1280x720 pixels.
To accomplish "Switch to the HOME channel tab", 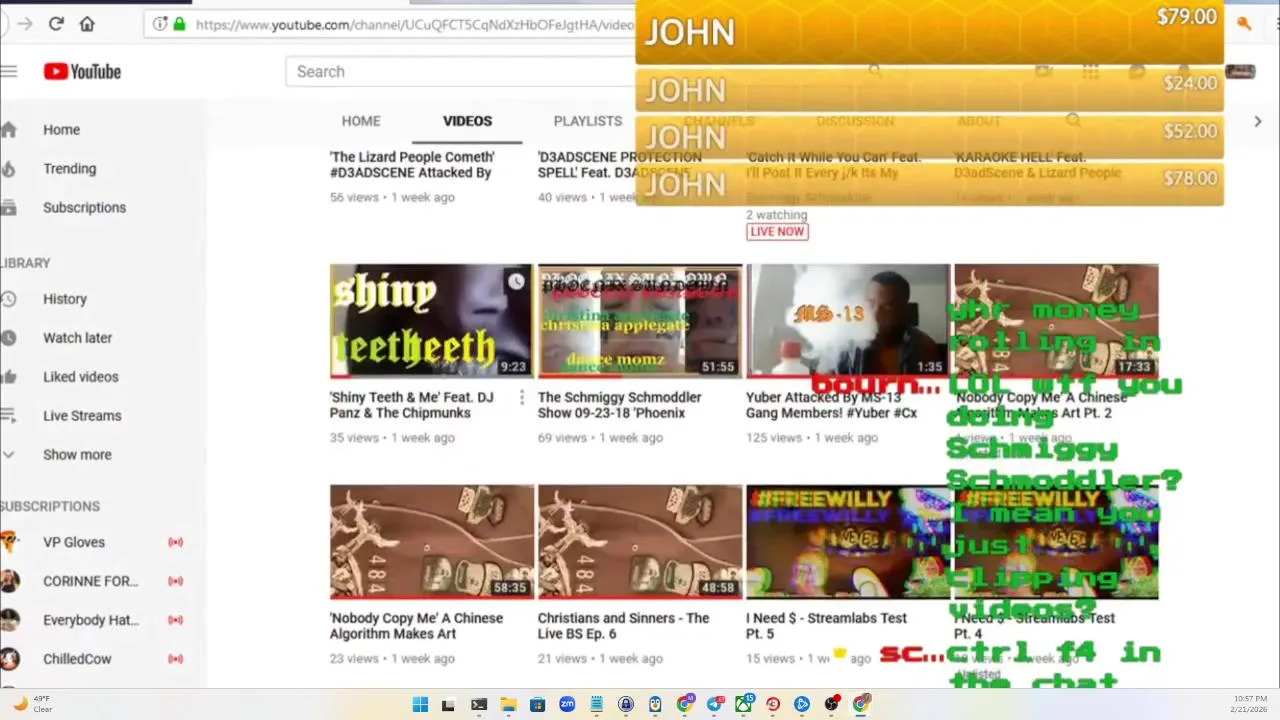I will [361, 121].
